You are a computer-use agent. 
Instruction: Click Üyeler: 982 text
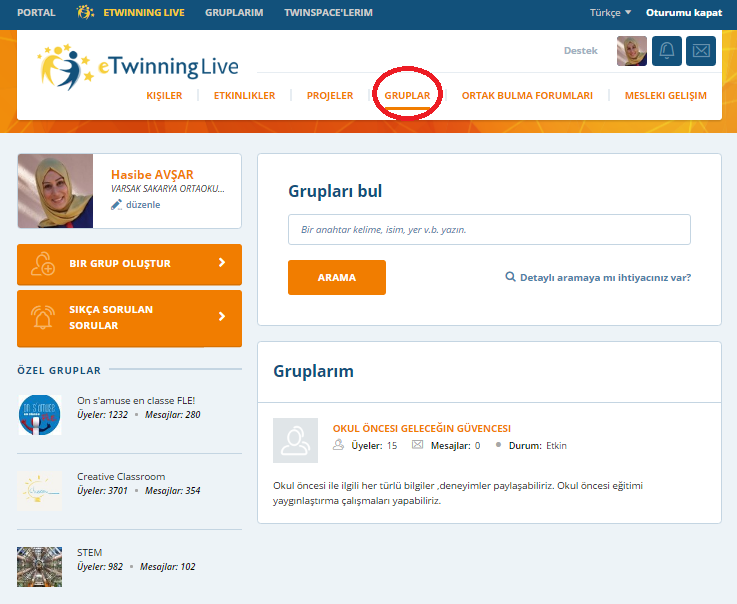click(x=100, y=566)
